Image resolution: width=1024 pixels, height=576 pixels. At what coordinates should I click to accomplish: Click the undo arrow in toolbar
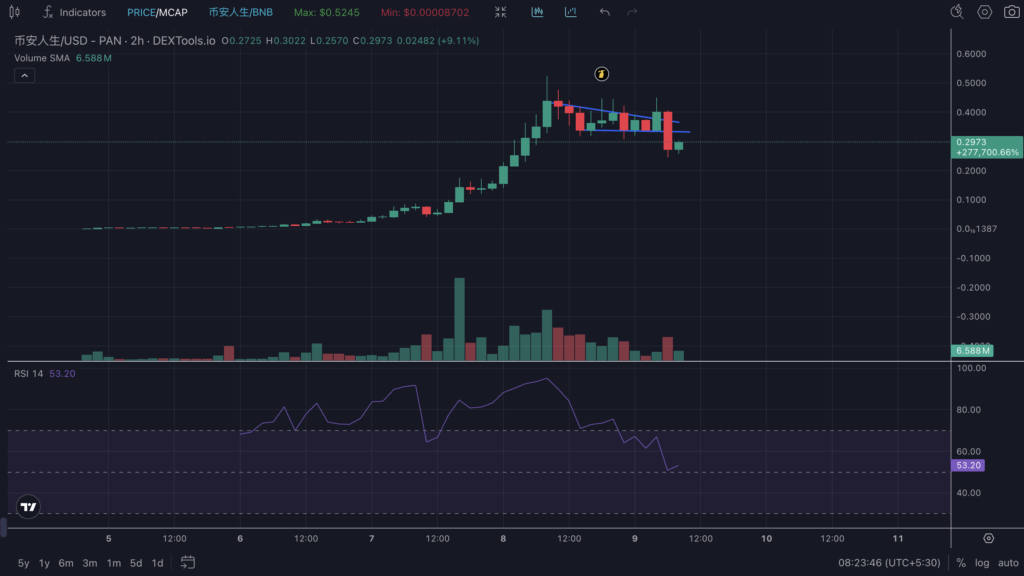604,12
